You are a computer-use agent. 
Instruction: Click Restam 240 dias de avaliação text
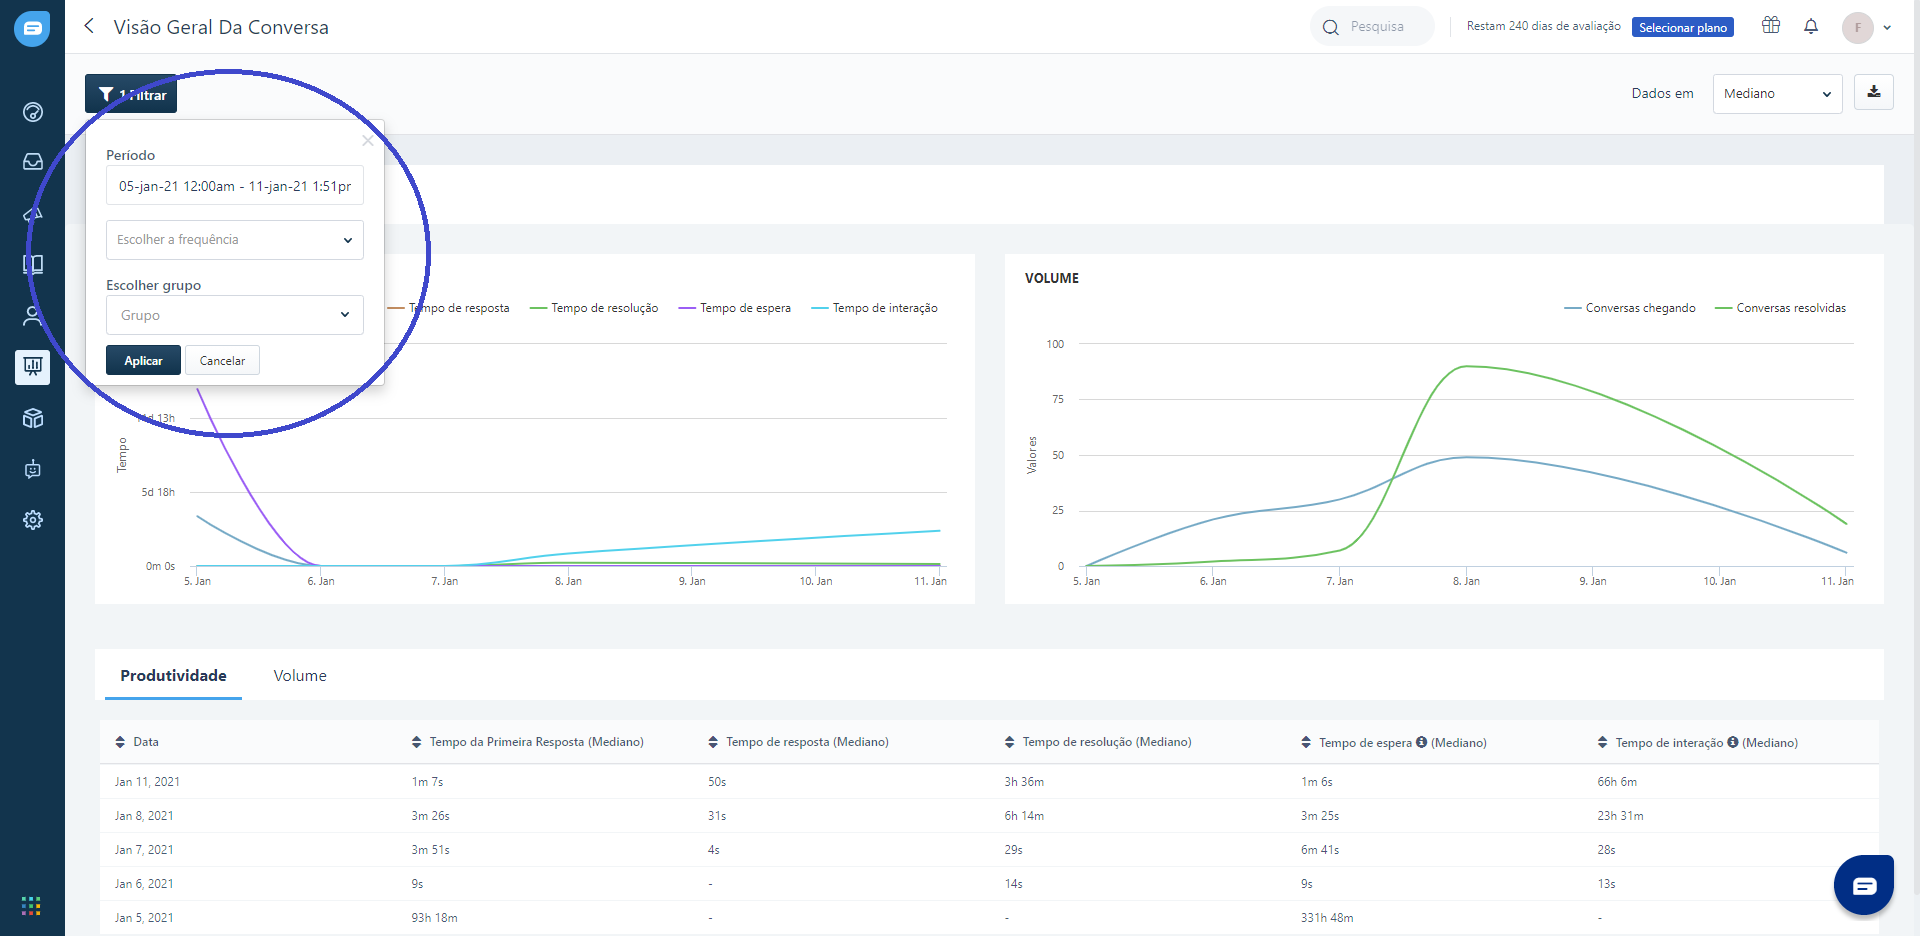pos(1543,26)
